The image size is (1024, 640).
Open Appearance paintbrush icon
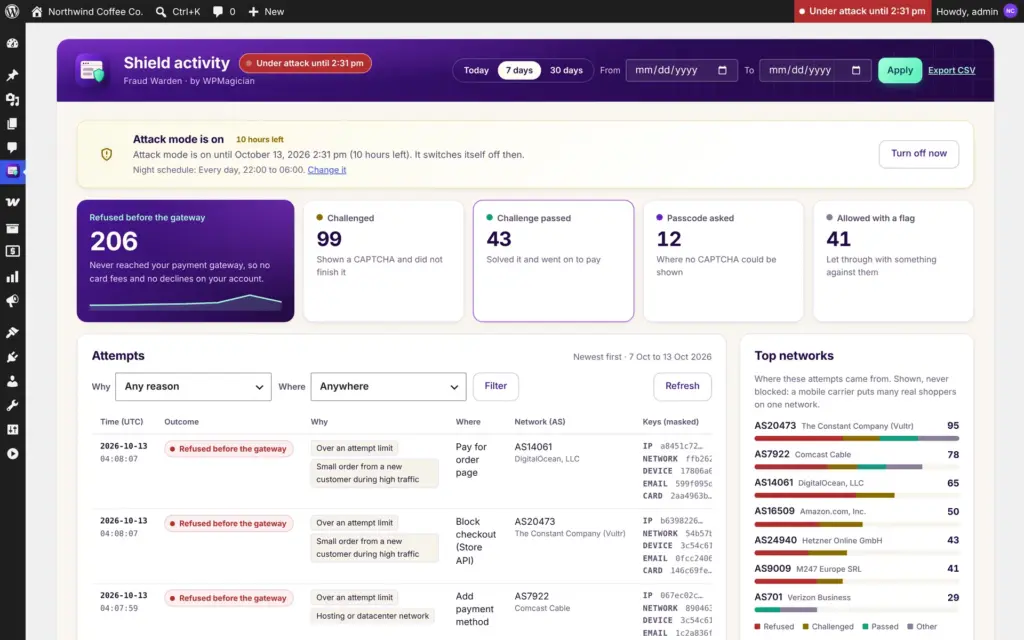click(x=12, y=332)
